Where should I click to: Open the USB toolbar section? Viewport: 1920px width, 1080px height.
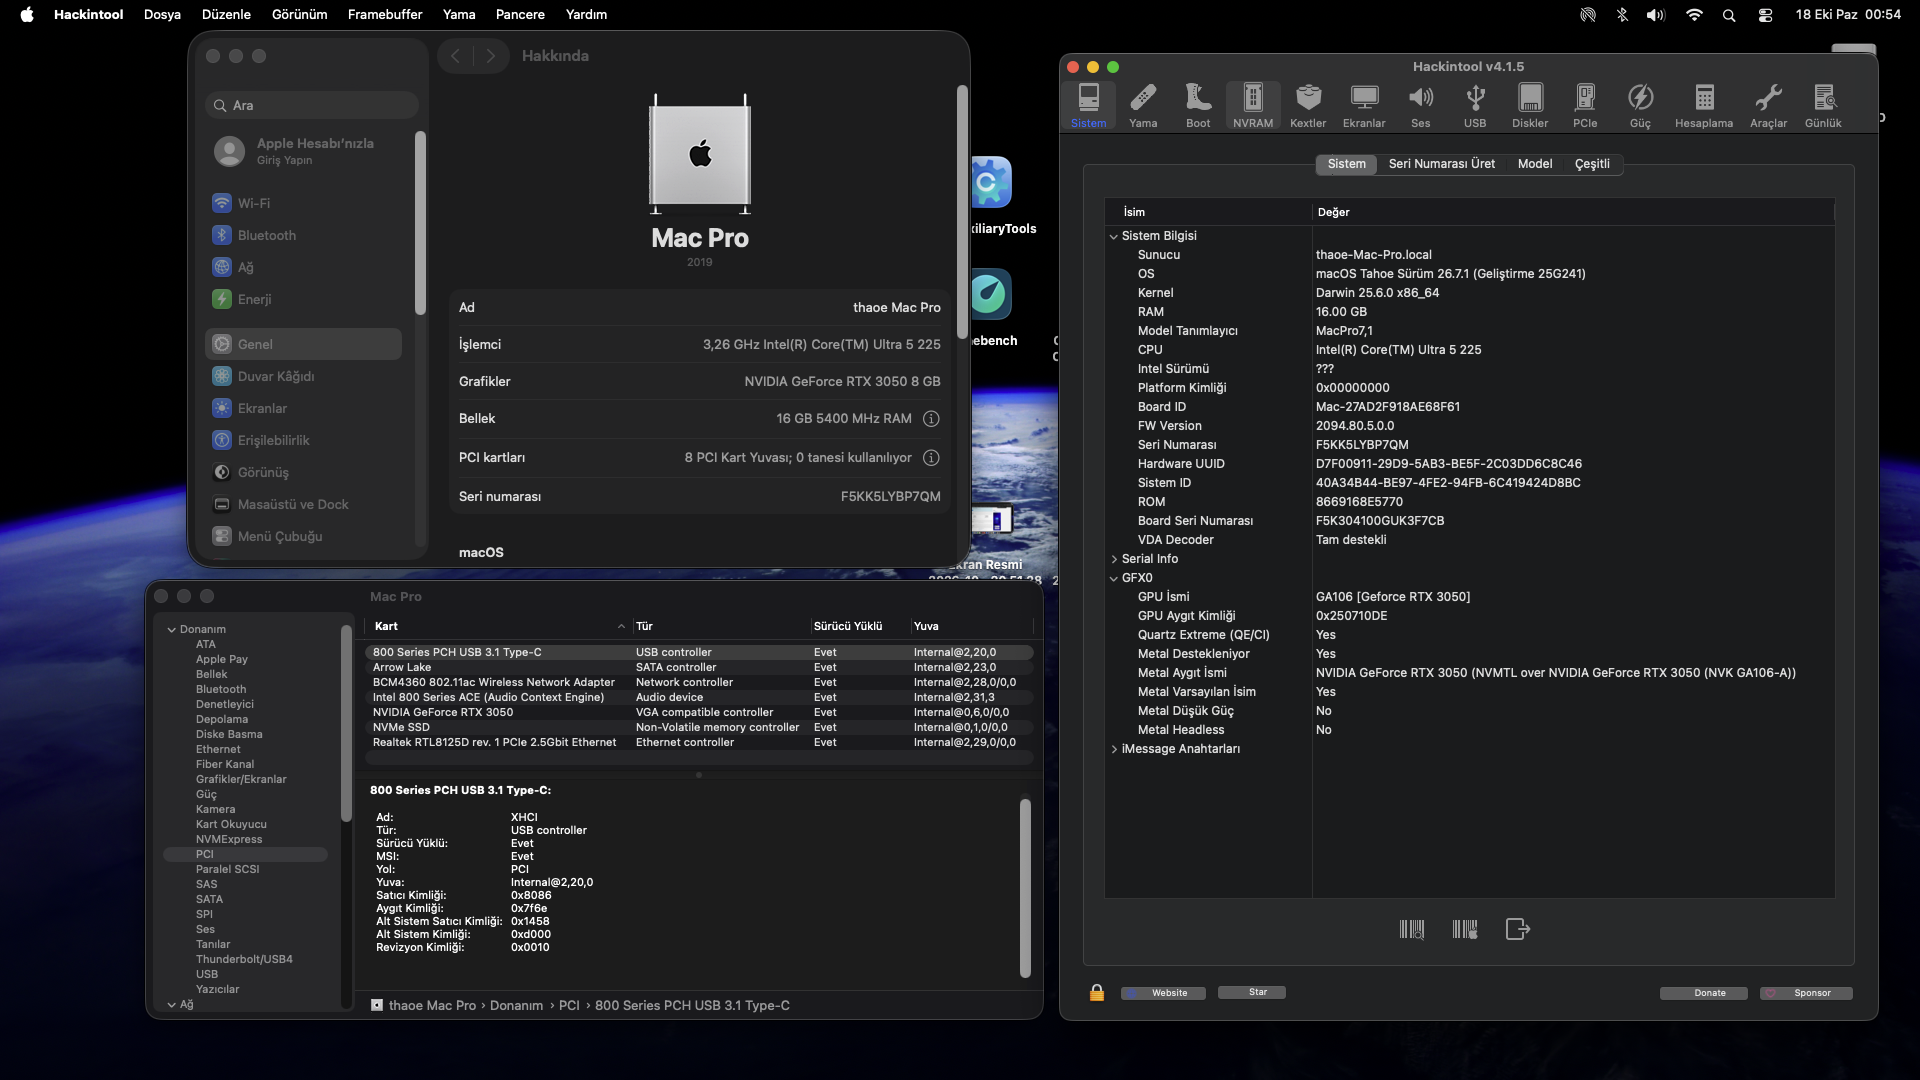tap(1475, 106)
